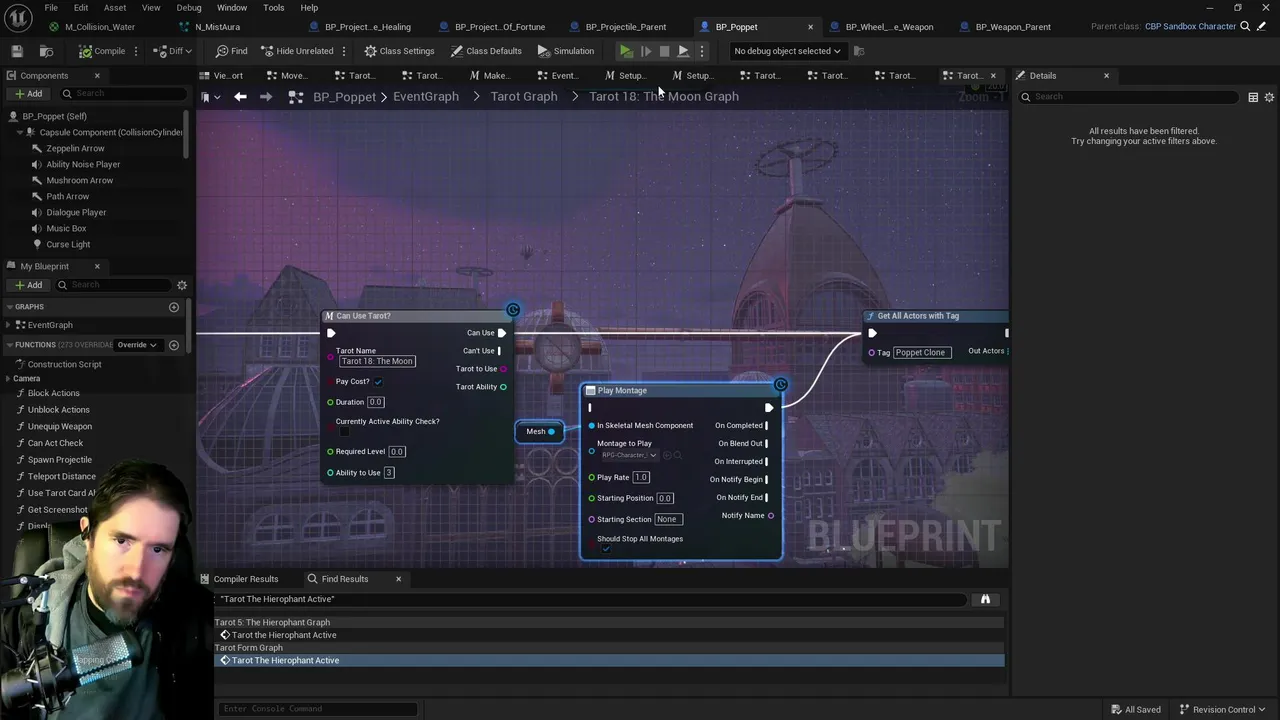Expand the EventGraph entry
Viewport: 1280px width, 720px height.
9,325
